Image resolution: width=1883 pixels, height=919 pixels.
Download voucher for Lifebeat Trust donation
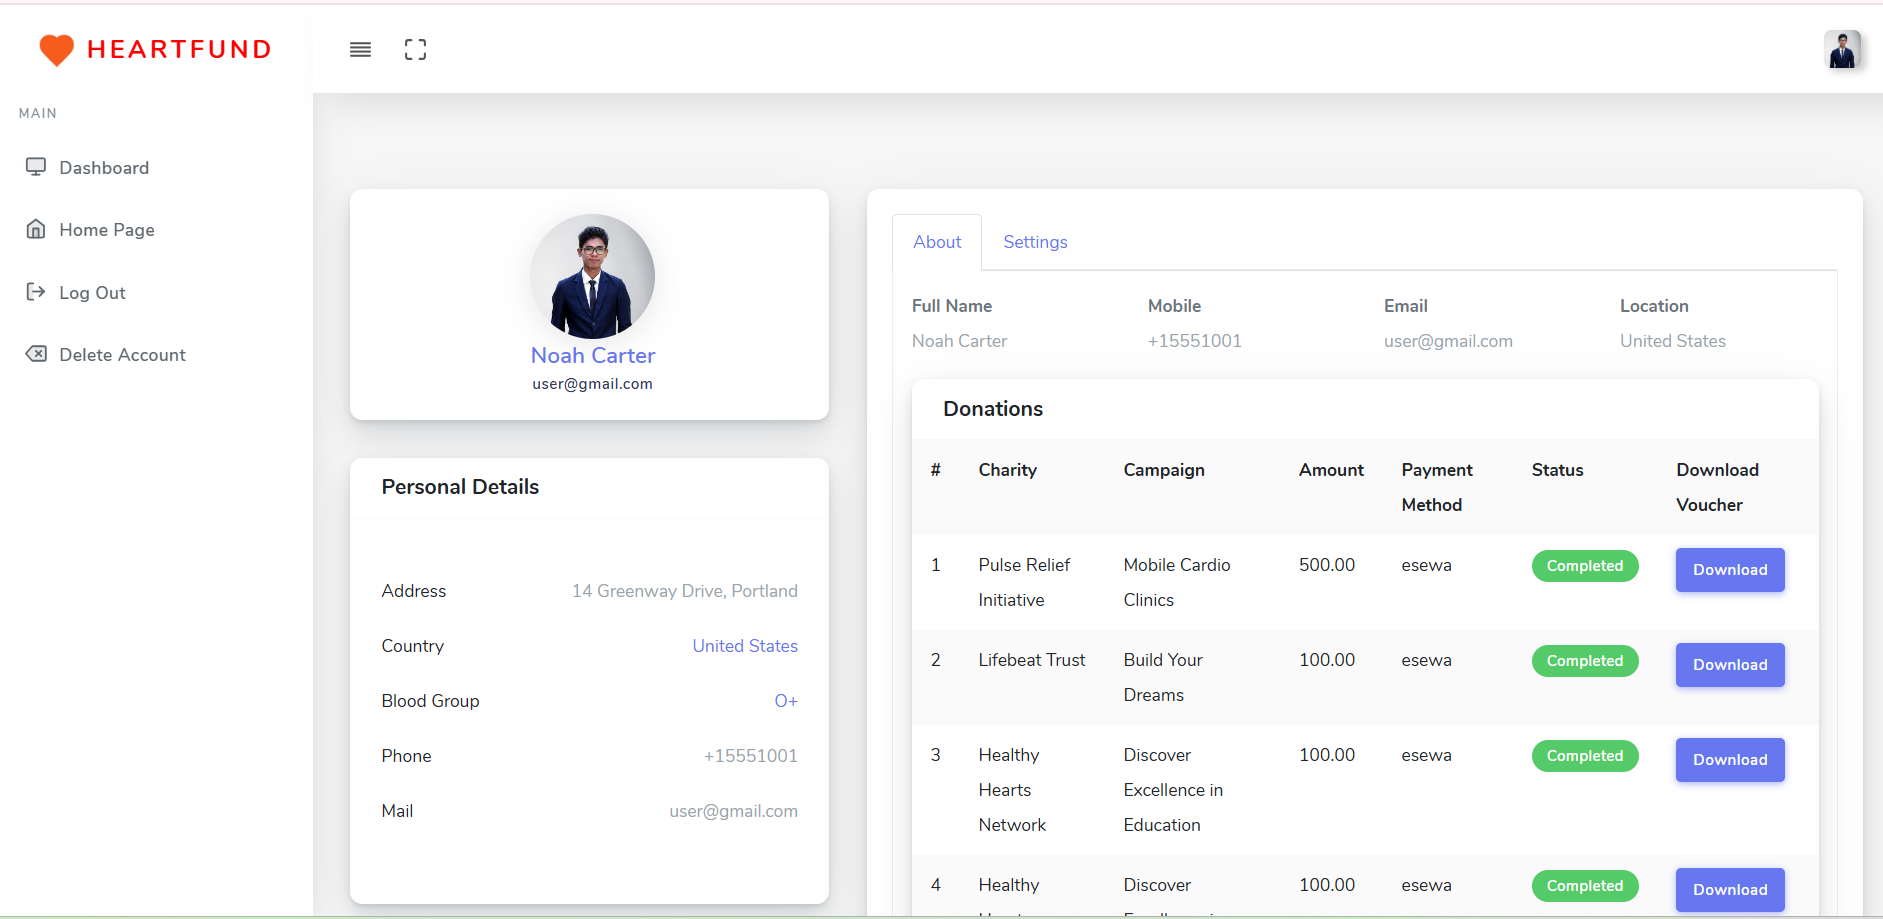click(1730, 665)
